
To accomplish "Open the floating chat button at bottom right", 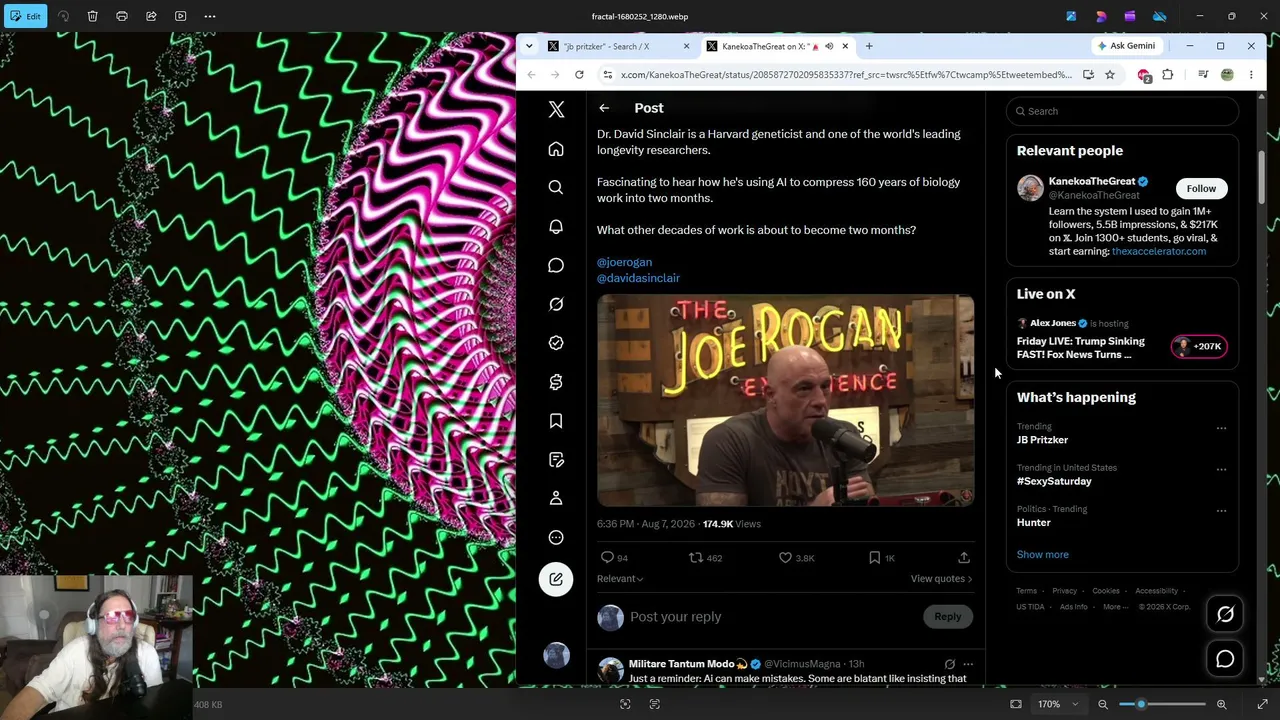I will coord(1225,659).
